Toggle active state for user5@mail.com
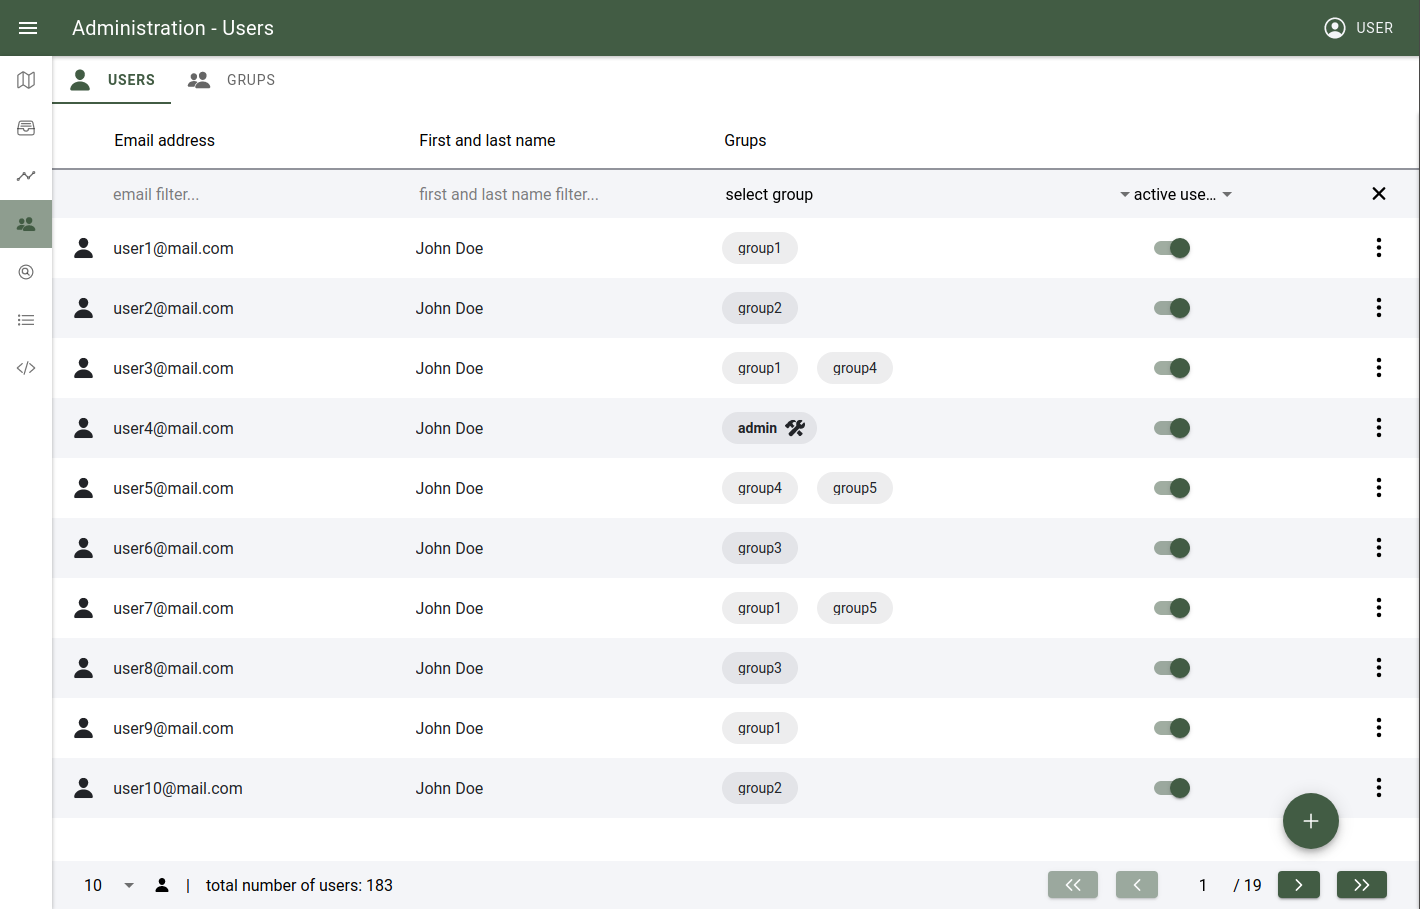The width and height of the screenshot is (1420, 909). click(1172, 488)
